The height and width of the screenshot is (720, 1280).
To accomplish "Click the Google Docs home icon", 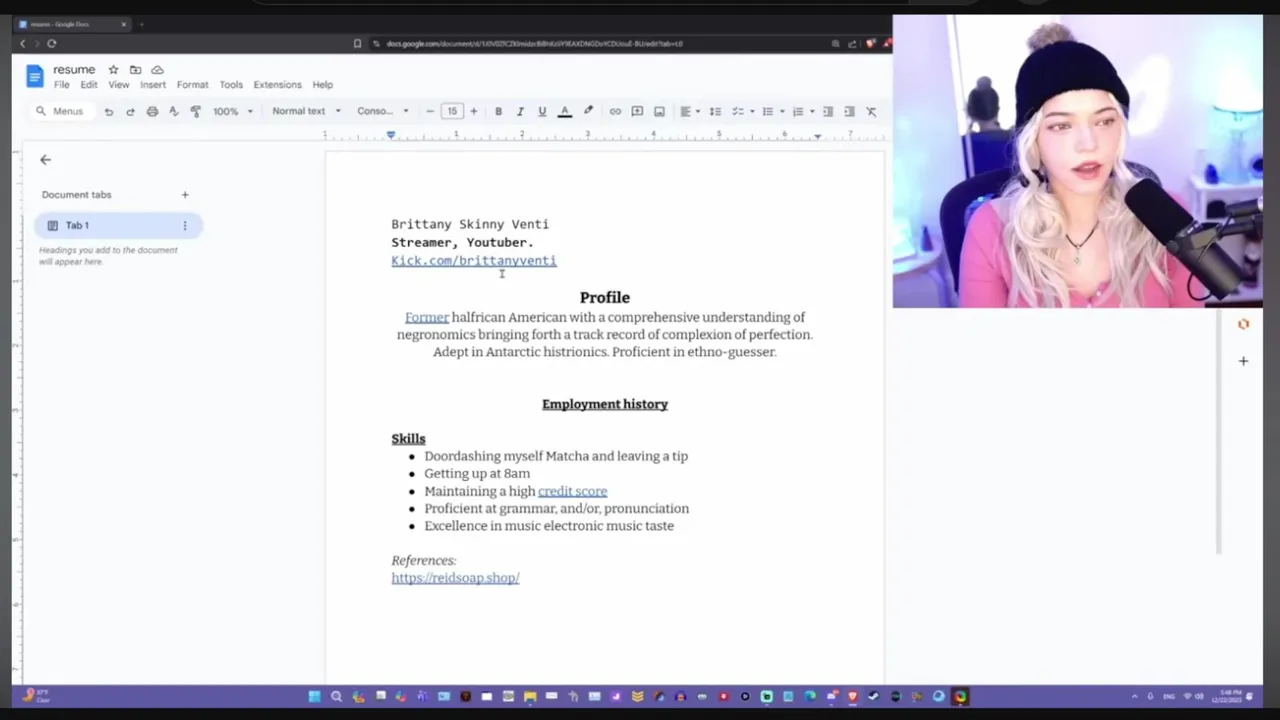I will tap(35, 76).
